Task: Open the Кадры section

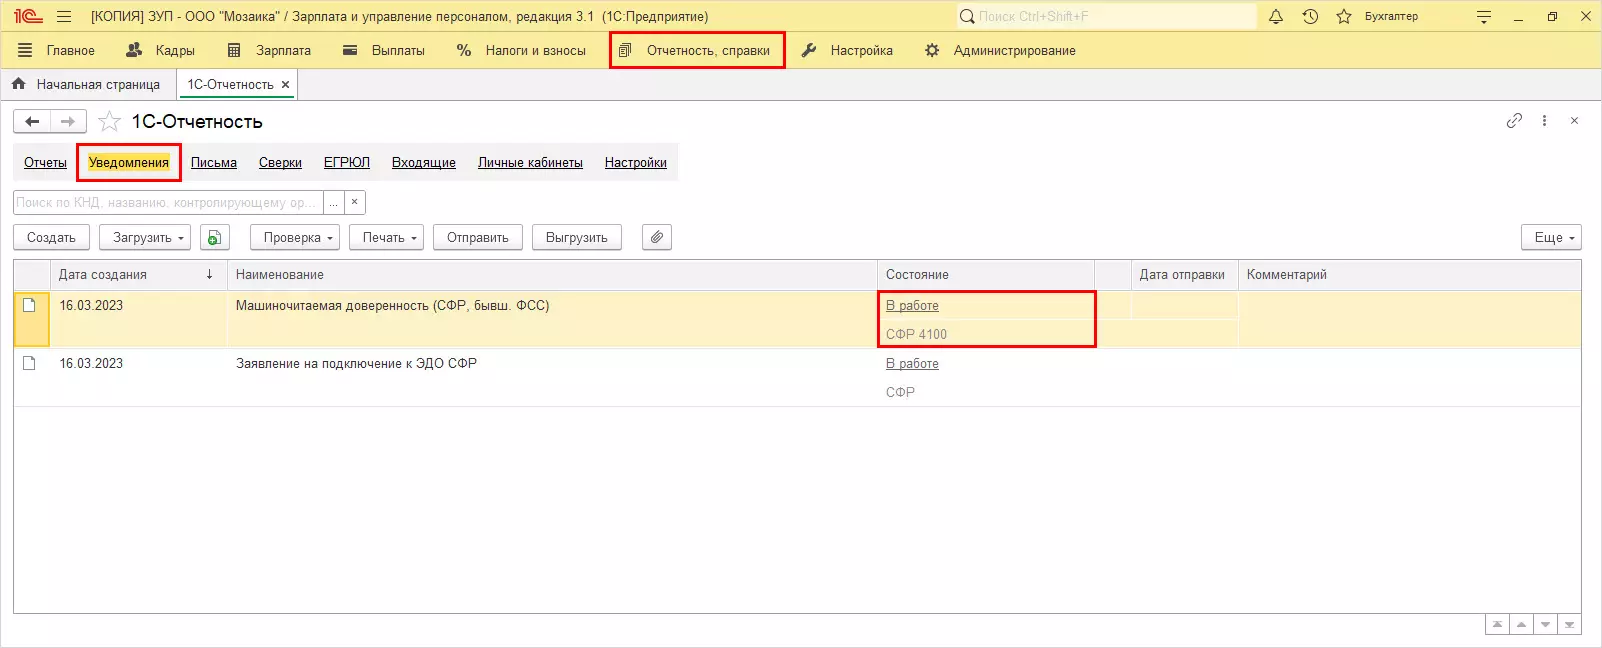Action: (x=160, y=50)
